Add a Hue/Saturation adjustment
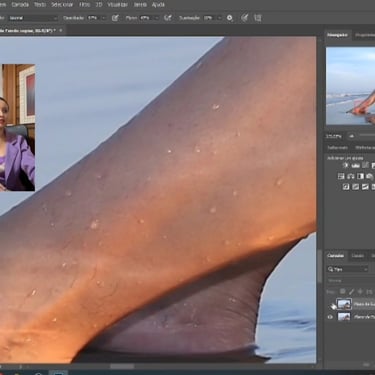Image resolution: width=375 pixels, height=375 pixels. (x=341, y=176)
